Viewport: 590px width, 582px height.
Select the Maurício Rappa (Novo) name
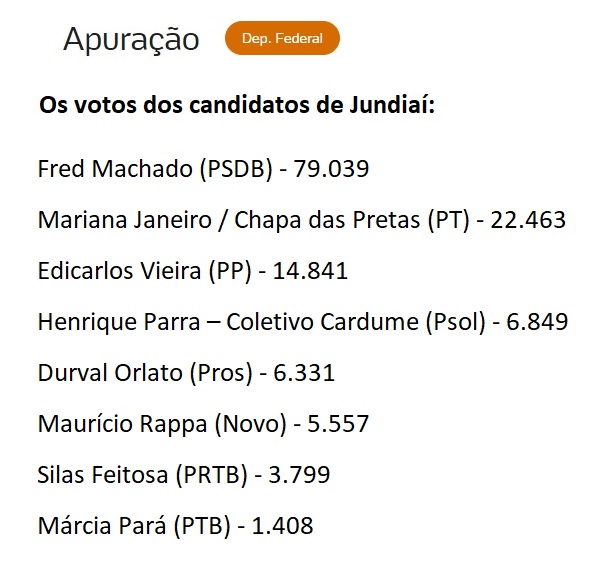(x=162, y=424)
